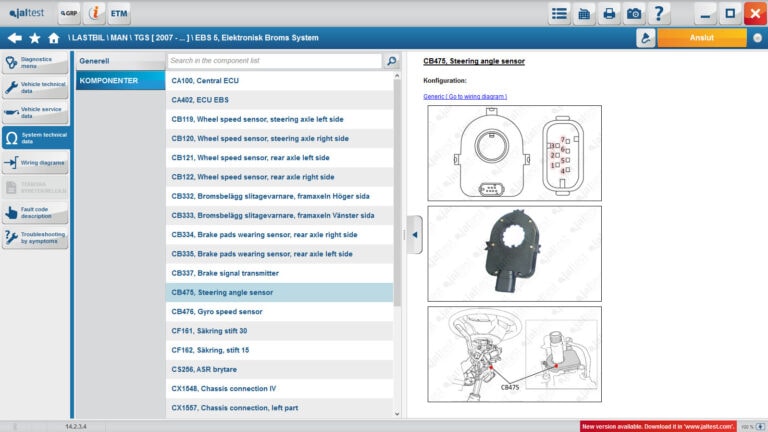This screenshot has height=432, width=768.
Task: Open Vehicle service data
Action: tap(35, 113)
